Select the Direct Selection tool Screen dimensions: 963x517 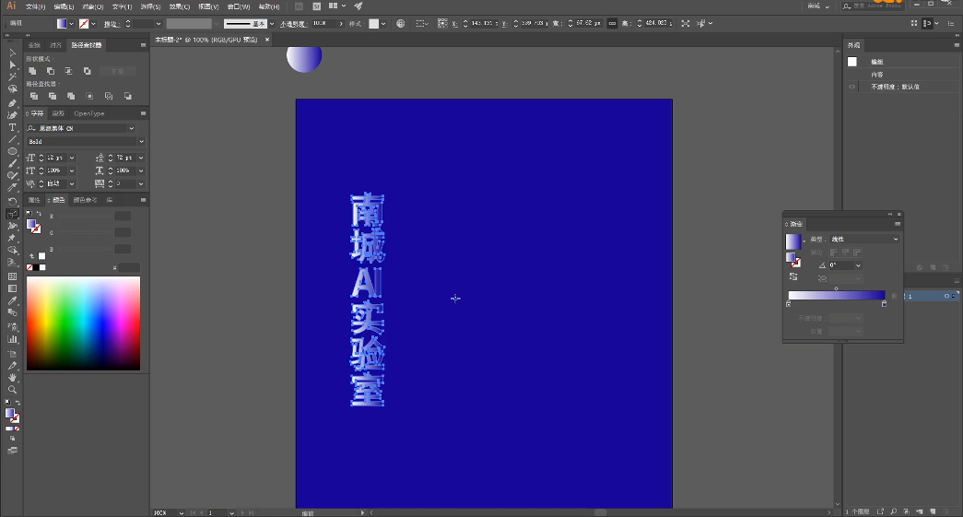[12, 64]
